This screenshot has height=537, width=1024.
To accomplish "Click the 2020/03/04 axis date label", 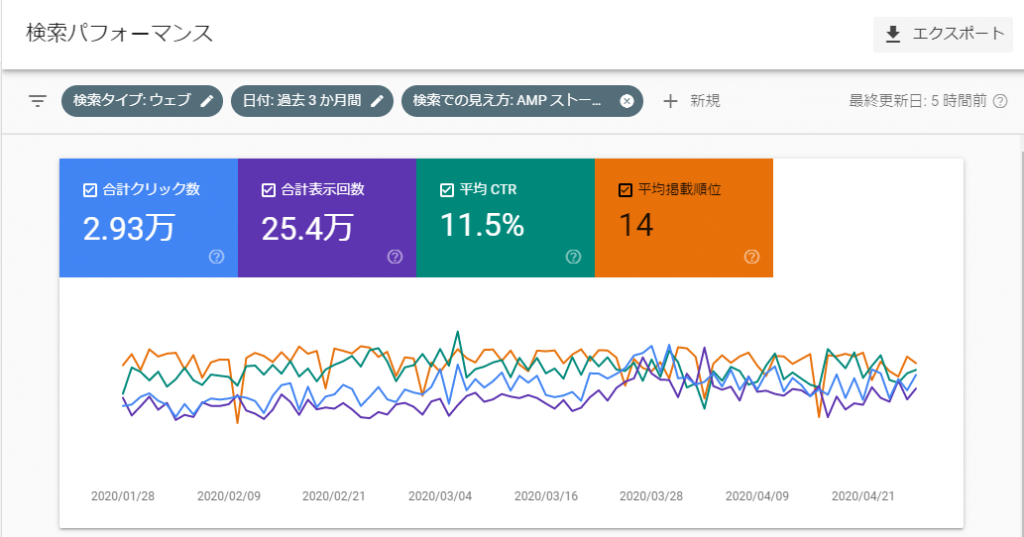I will point(440,496).
